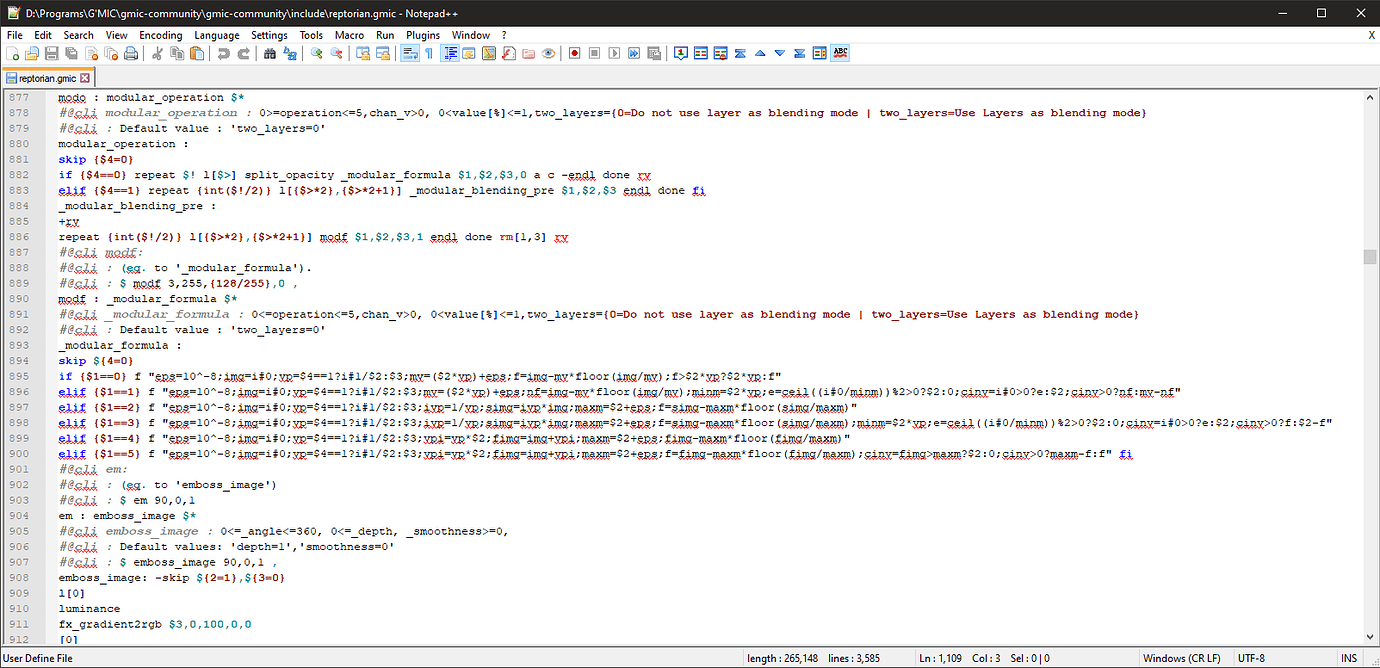The width and height of the screenshot is (1380, 668).
Task: Play the recorded macro
Action: 614,53
